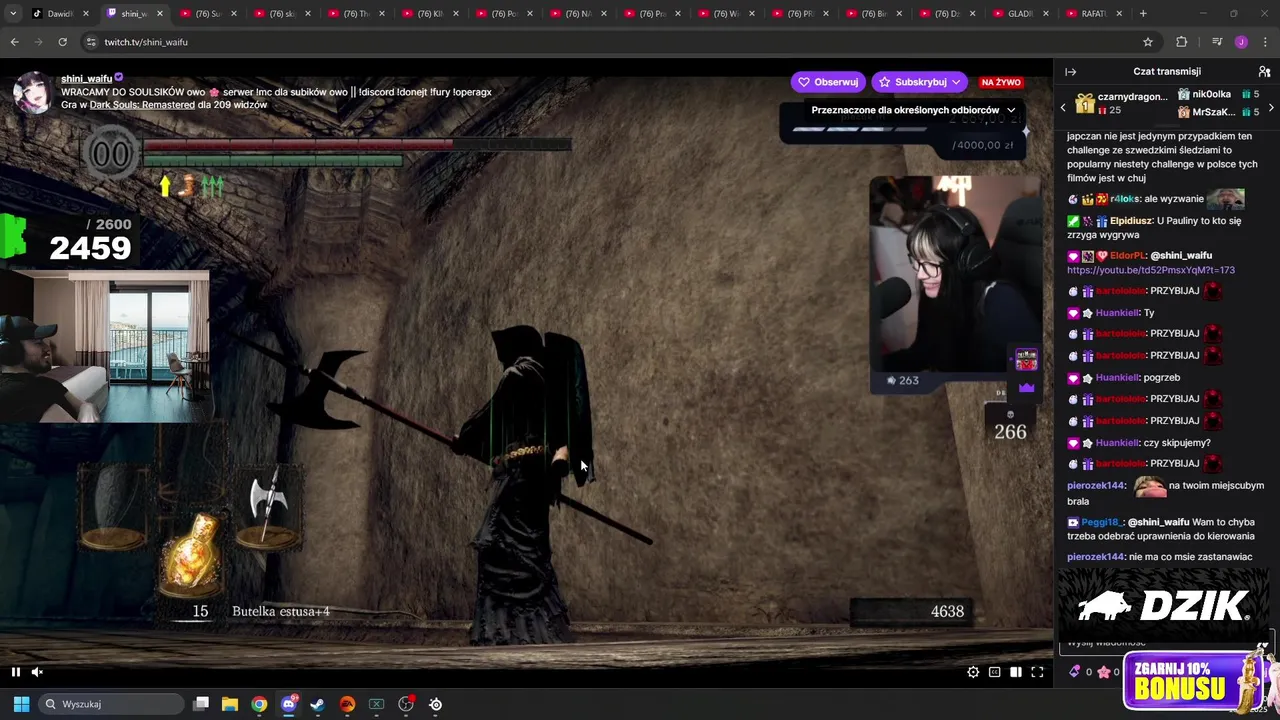Toggle the clip or mini-player icon
Image resolution: width=1280 pixels, height=720 pixels.
994,672
